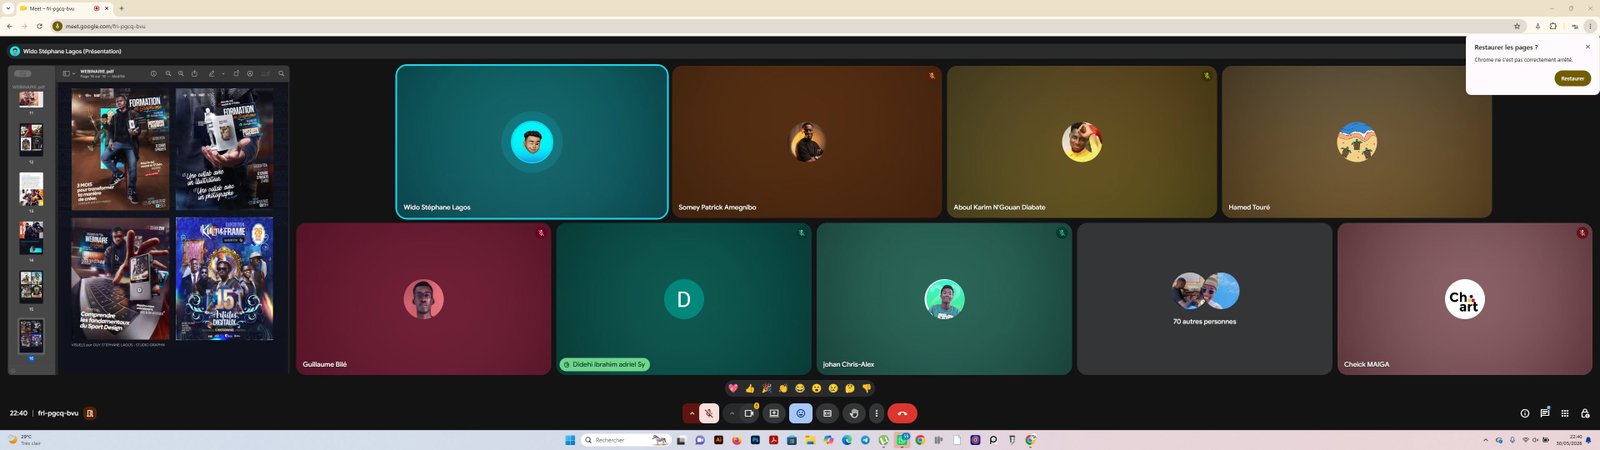Open Firefox from taskbar
1600x450 pixels.
coord(737,440)
